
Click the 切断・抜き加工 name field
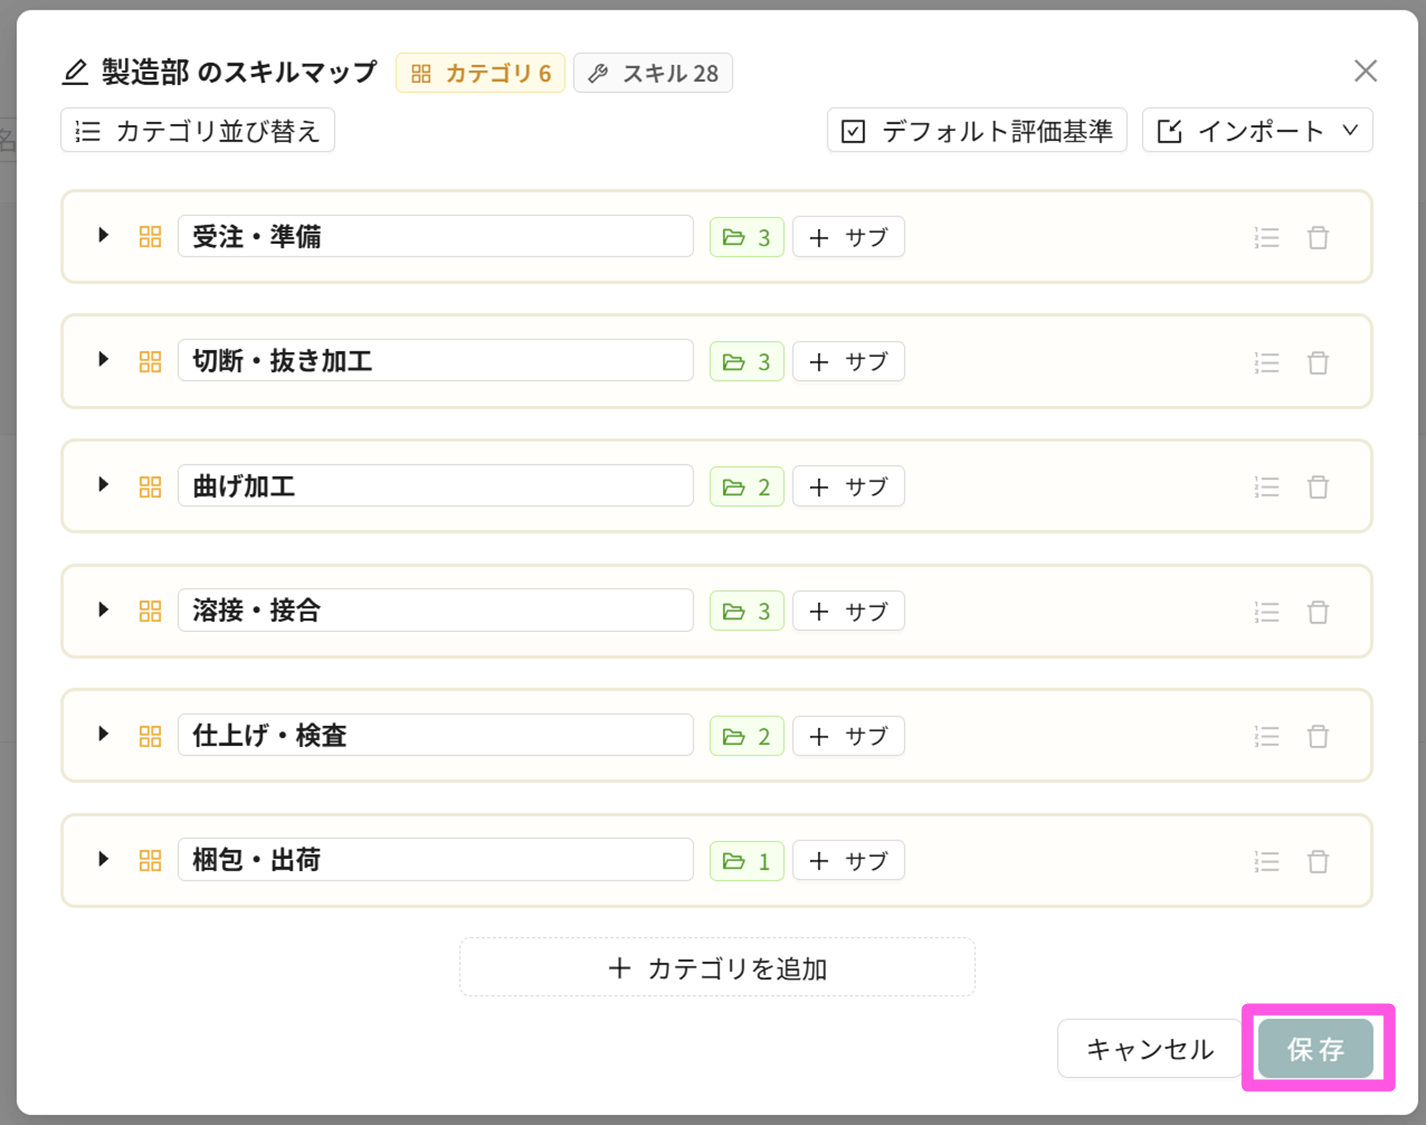point(436,361)
